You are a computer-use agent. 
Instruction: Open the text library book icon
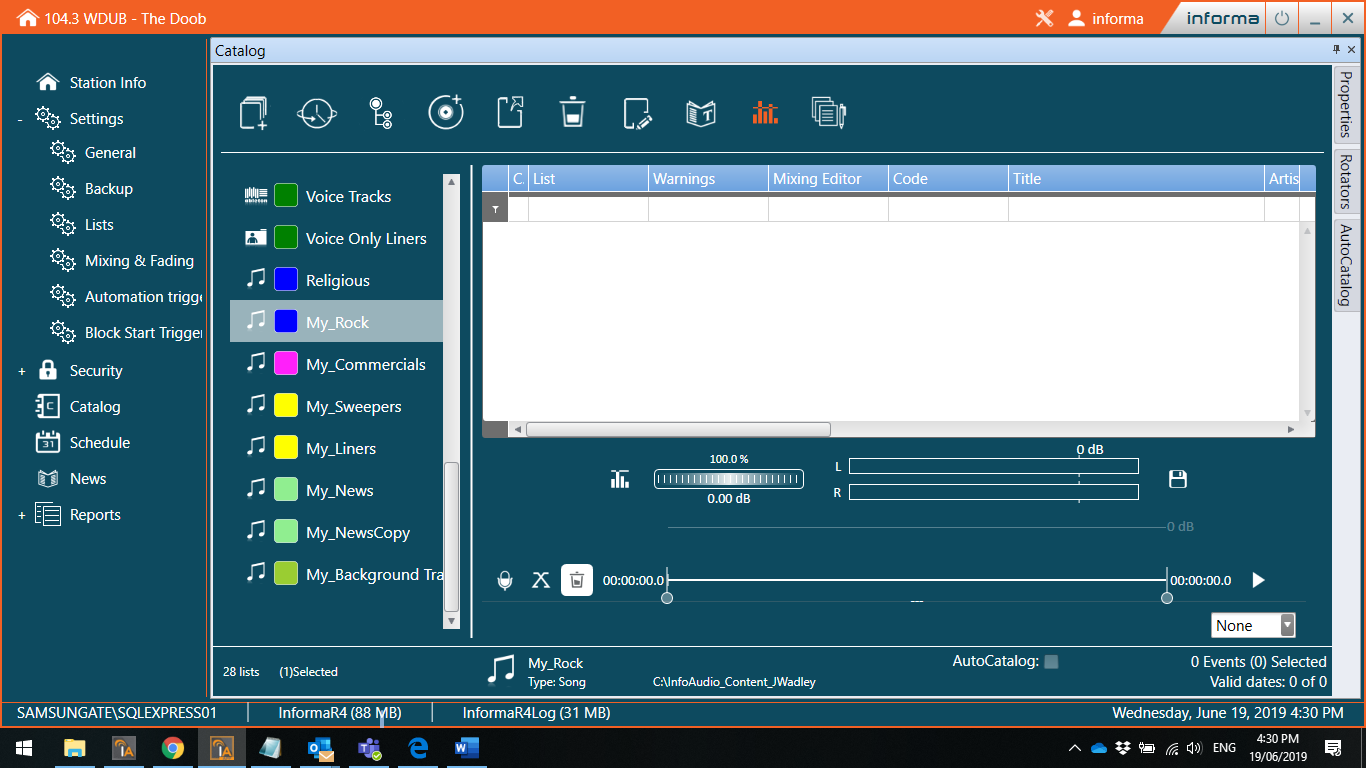(702, 112)
